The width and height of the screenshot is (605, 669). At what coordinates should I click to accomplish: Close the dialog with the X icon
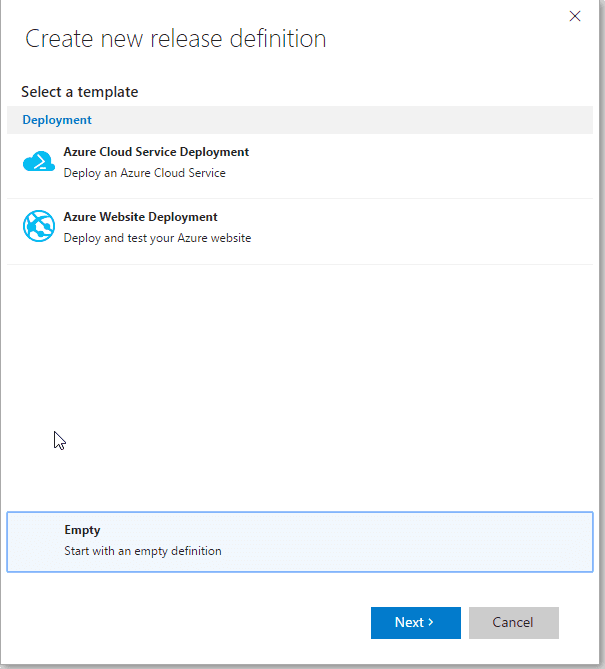pyautogui.click(x=575, y=16)
